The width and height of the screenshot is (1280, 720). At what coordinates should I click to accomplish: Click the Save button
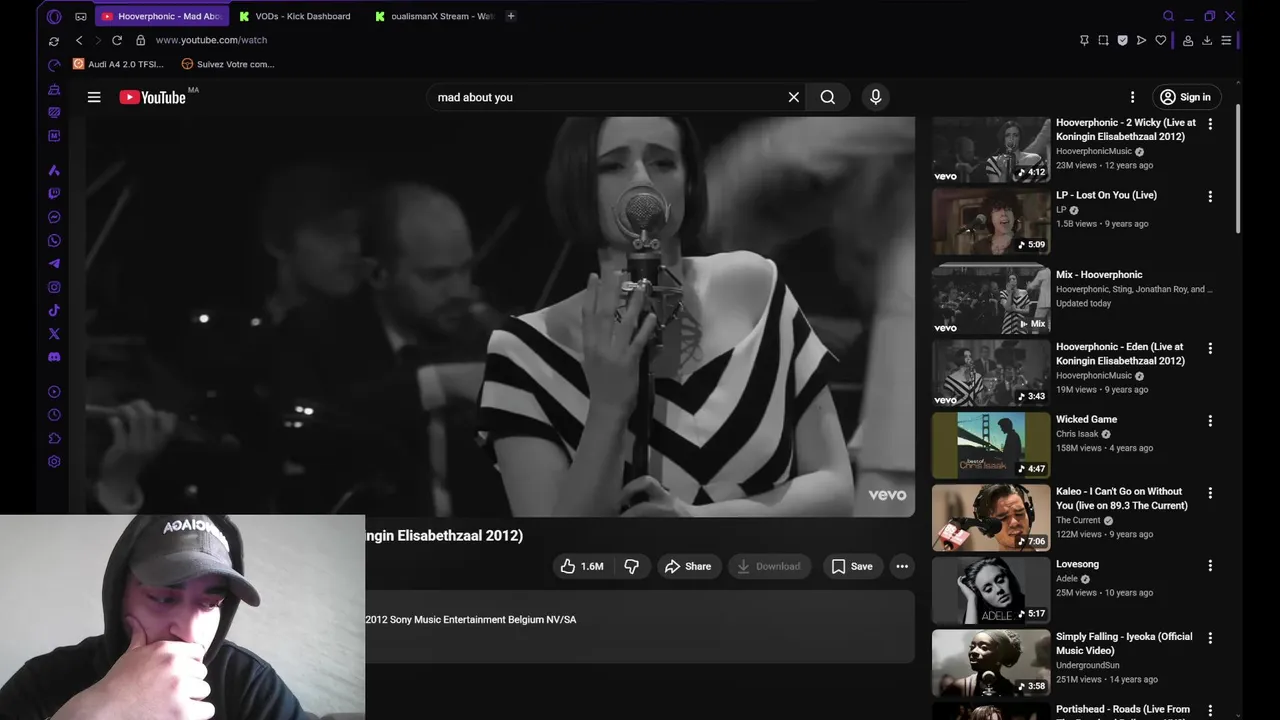(852, 566)
